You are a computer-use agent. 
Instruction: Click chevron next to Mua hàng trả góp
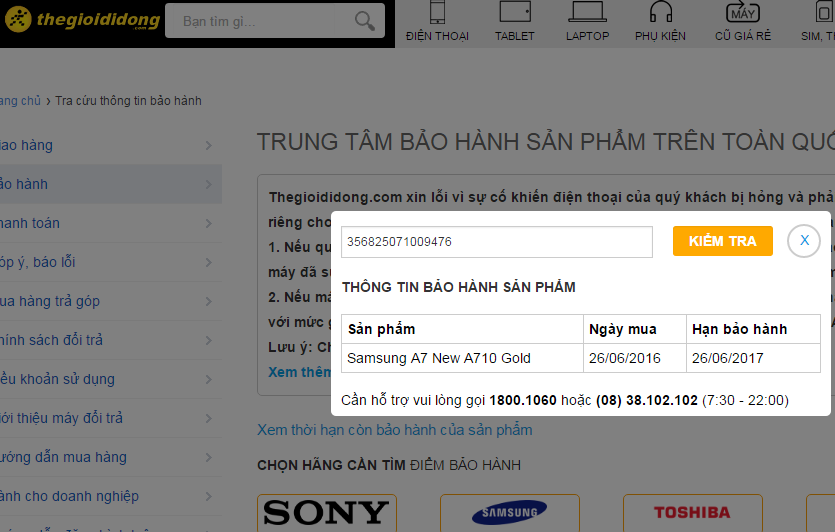(x=209, y=301)
